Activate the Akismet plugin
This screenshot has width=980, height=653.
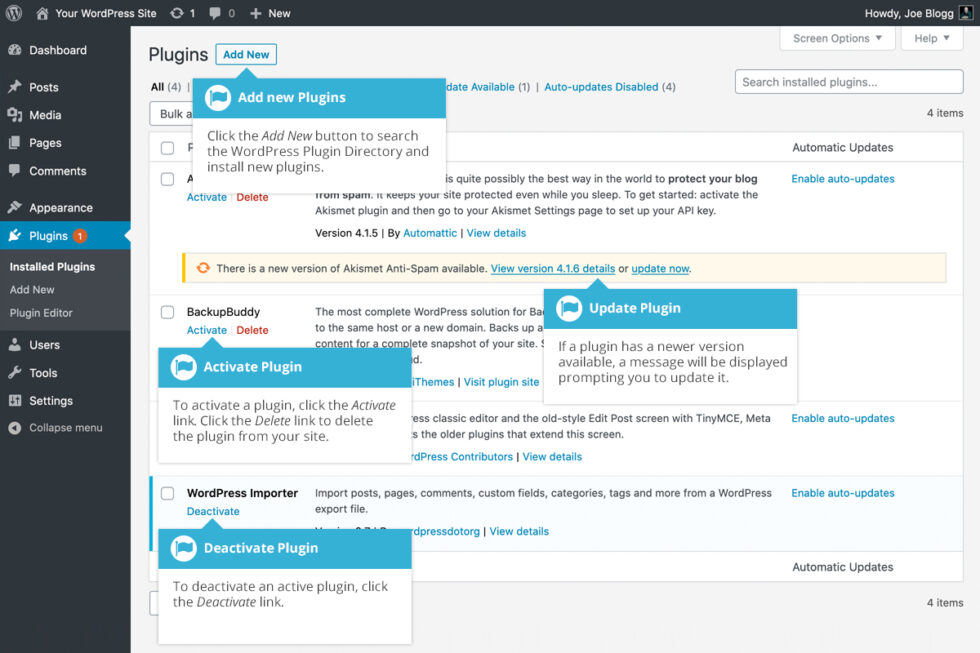point(207,197)
